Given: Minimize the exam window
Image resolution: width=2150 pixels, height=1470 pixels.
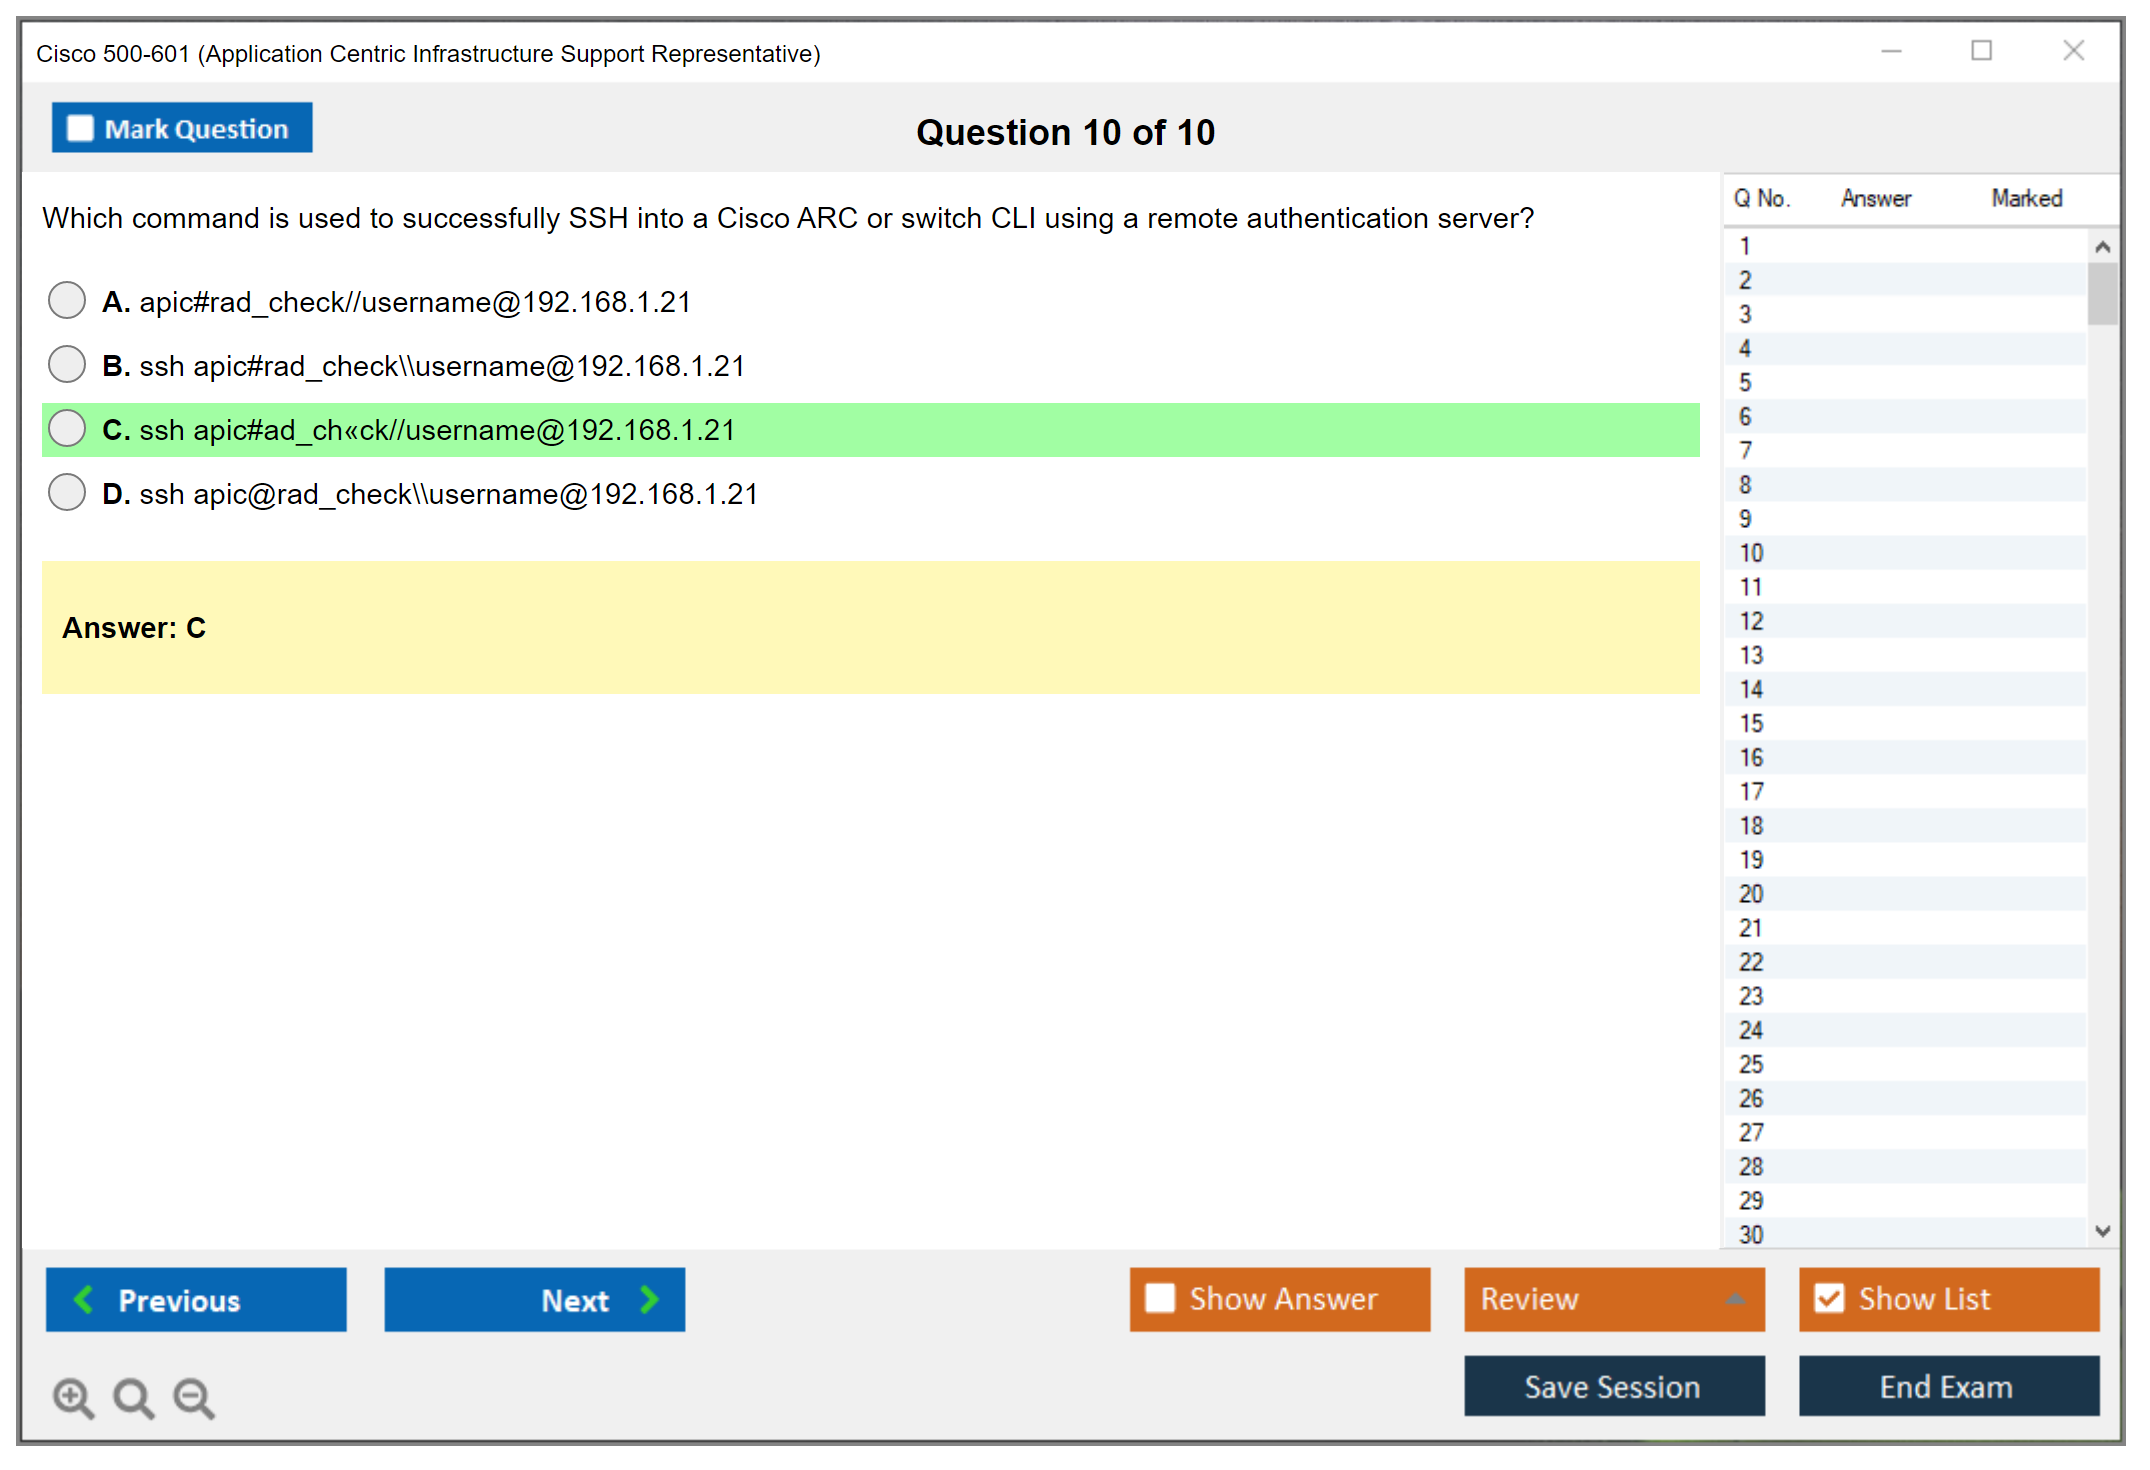Looking at the screenshot, I should pos(1891,51).
